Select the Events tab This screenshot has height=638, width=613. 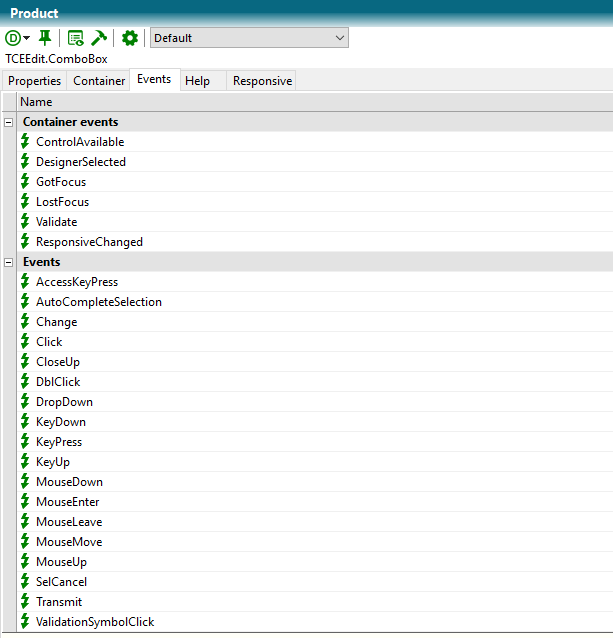click(154, 79)
